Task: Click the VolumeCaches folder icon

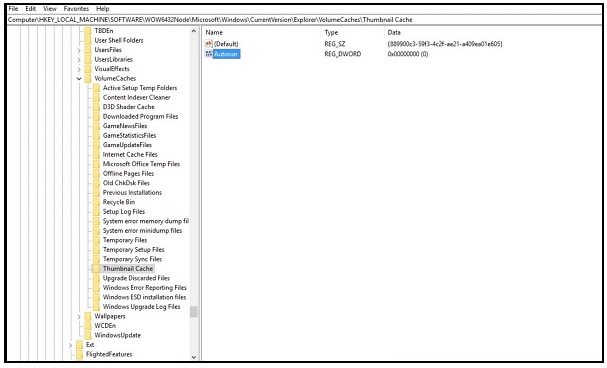Action: [x=88, y=79]
